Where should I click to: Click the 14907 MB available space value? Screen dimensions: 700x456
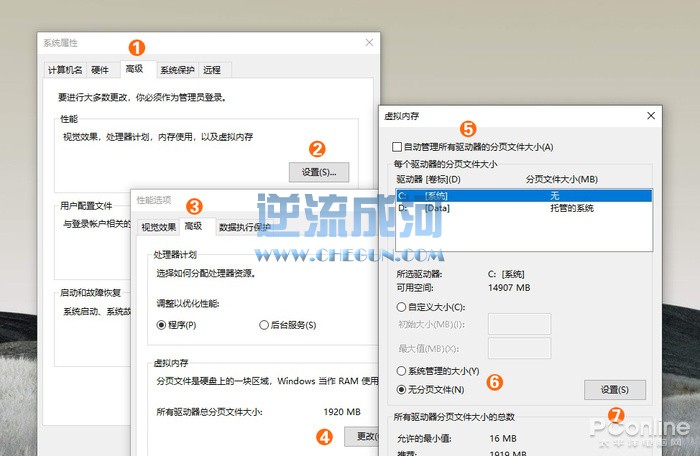(509, 288)
